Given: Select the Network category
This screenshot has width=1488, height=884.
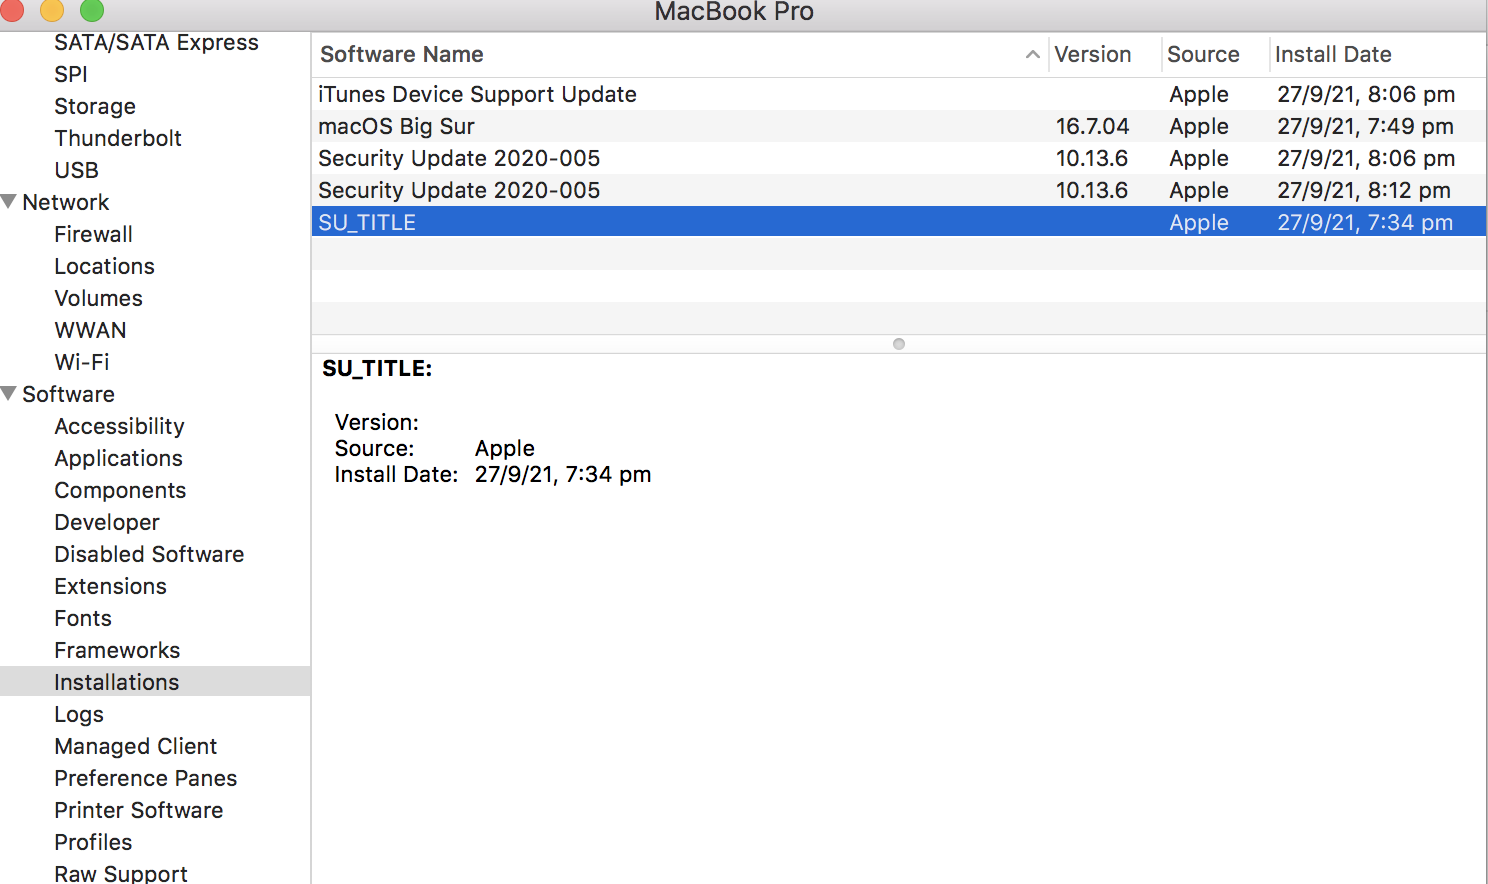Looking at the screenshot, I should (x=66, y=202).
